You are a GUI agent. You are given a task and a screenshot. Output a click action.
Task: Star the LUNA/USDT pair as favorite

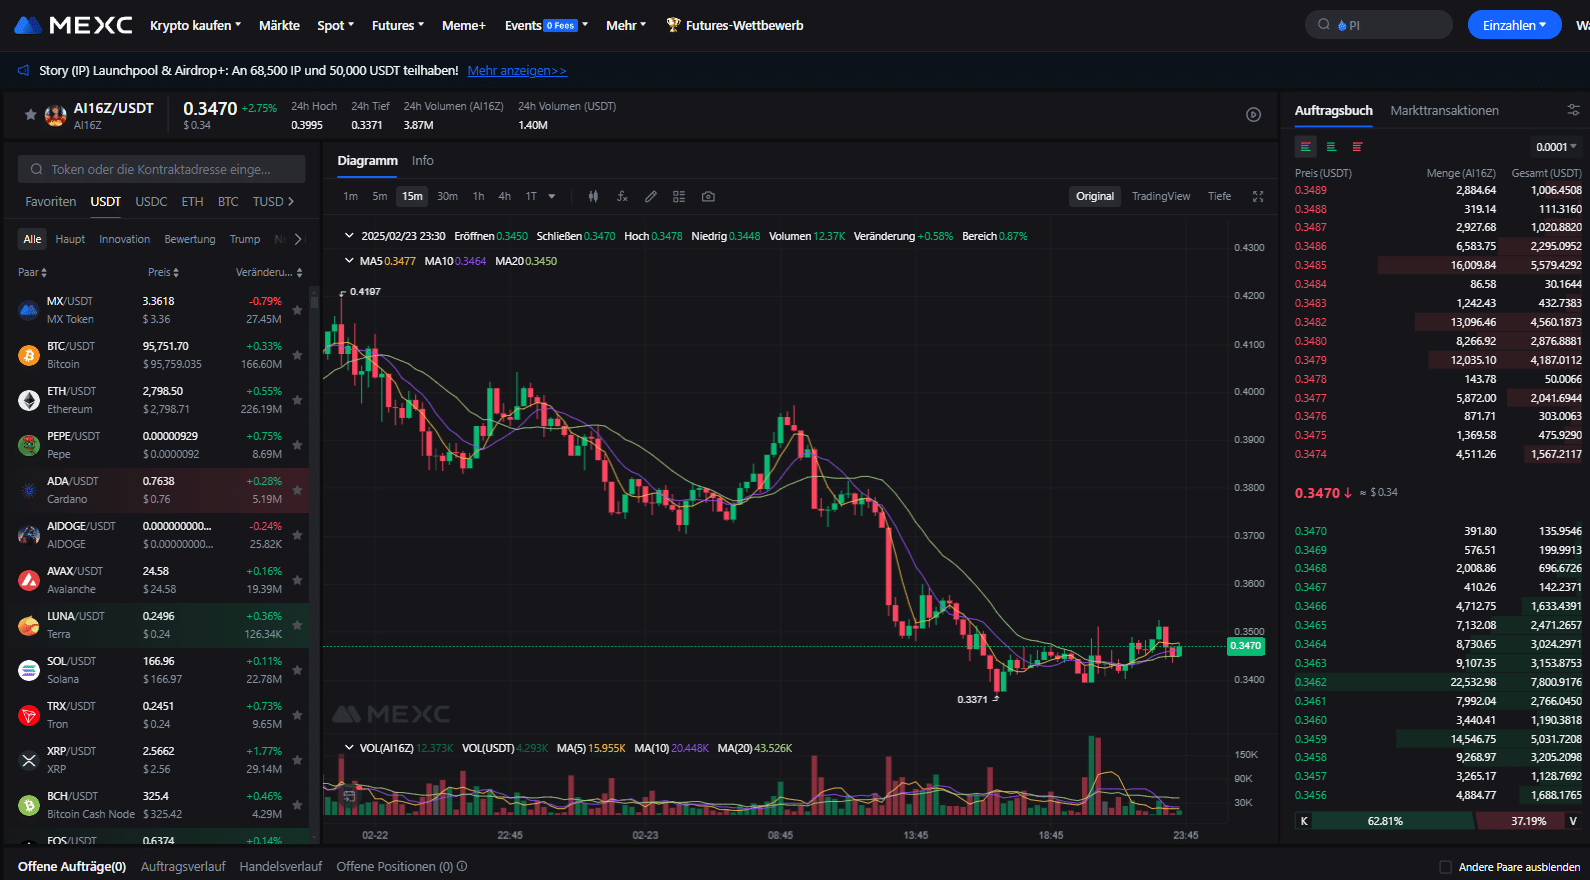point(297,625)
